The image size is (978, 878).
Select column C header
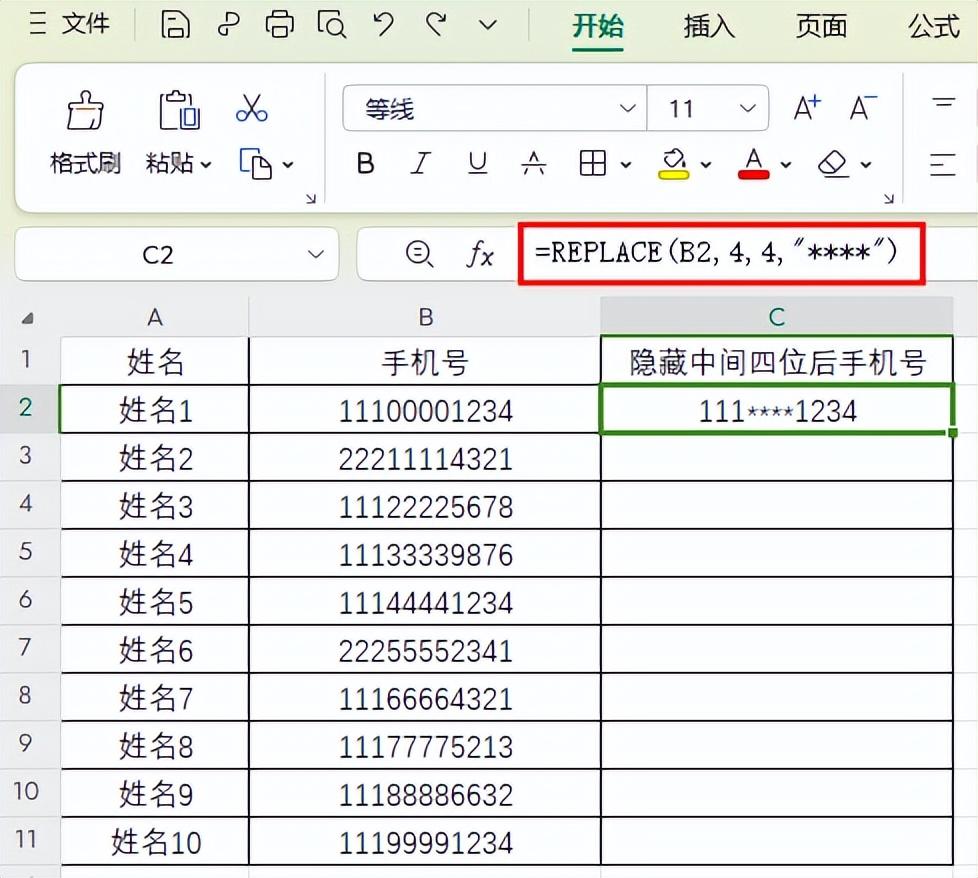click(x=777, y=317)
